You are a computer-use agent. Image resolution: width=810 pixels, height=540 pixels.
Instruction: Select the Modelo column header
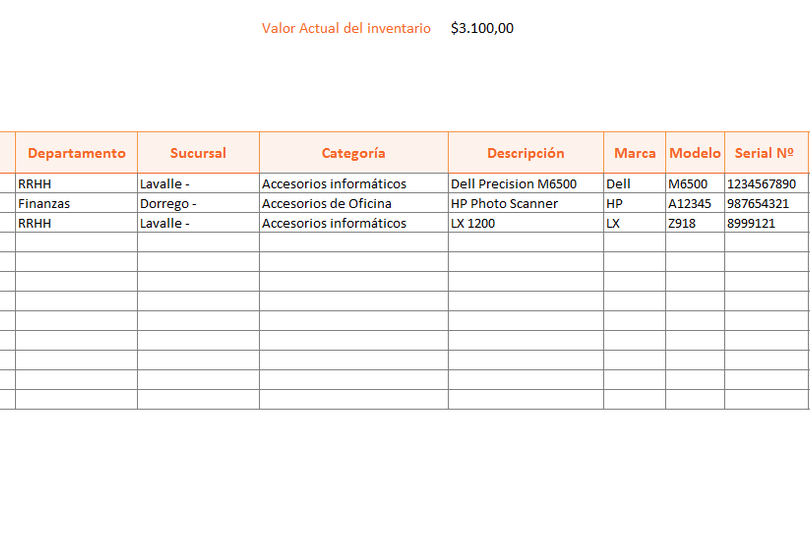(695, 153)
